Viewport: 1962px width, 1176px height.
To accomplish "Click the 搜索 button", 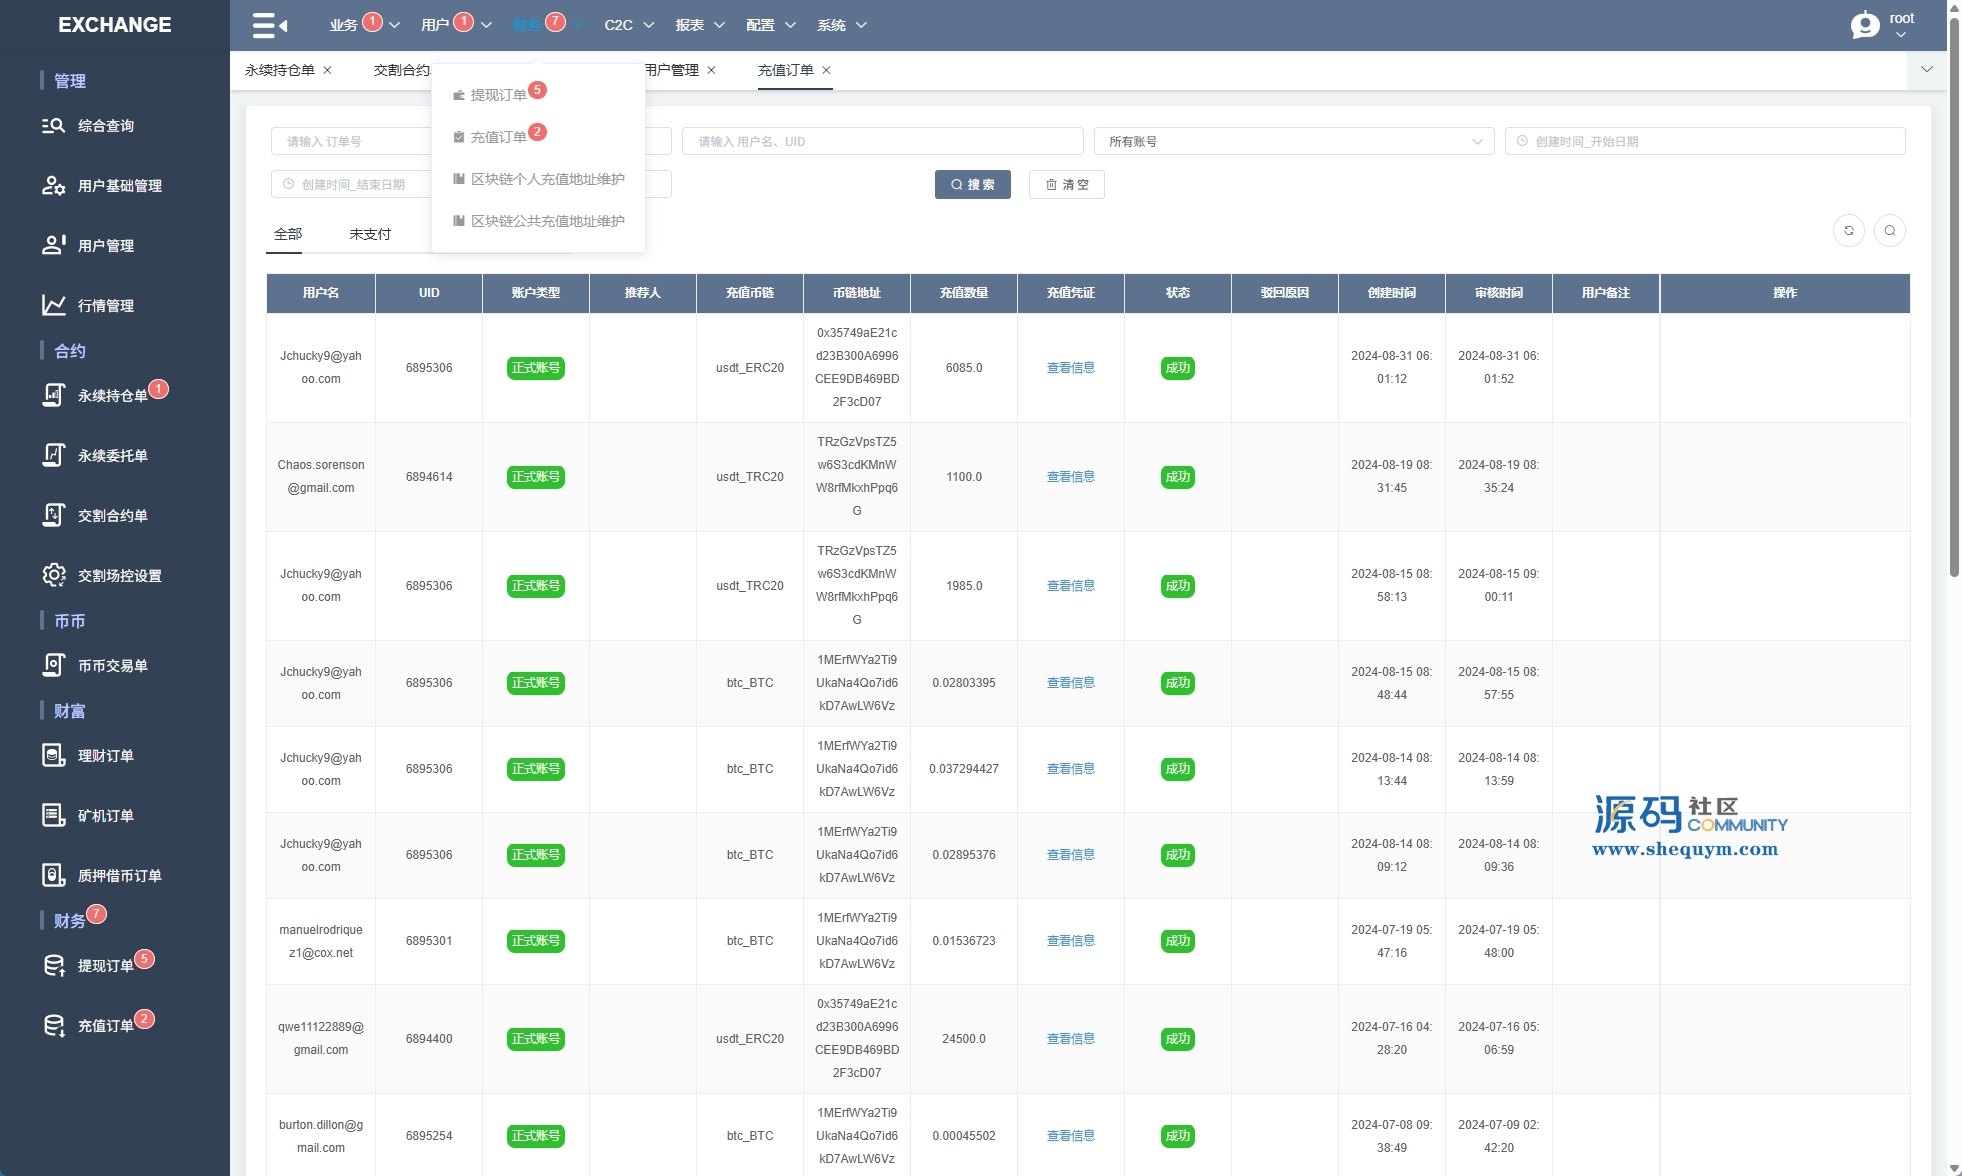I will 972,185.
